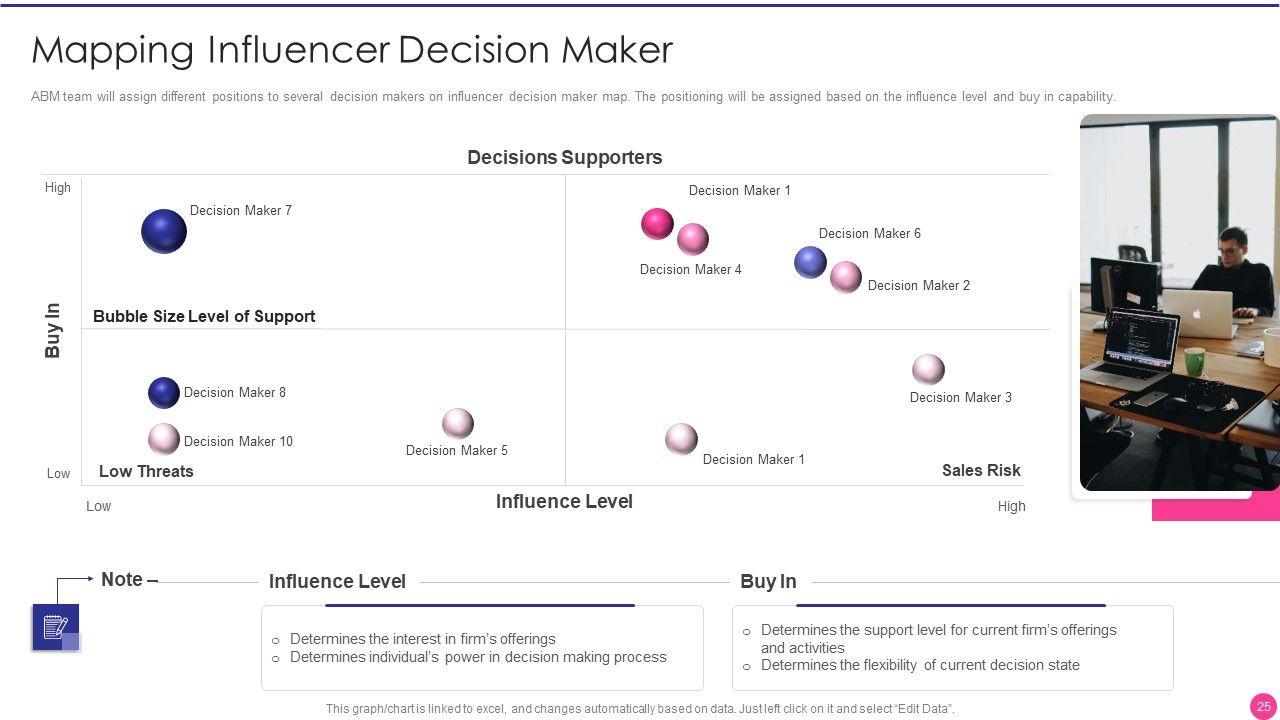Select the Sales Risk quadrant label
The width and height of the screenshot is (1280, 720).
981,470
